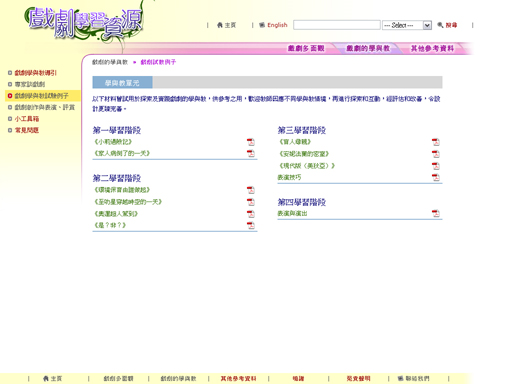
Task: Open the '--- Select ---' dropdown
Action: pyautogui.click(x=407, y=25)
